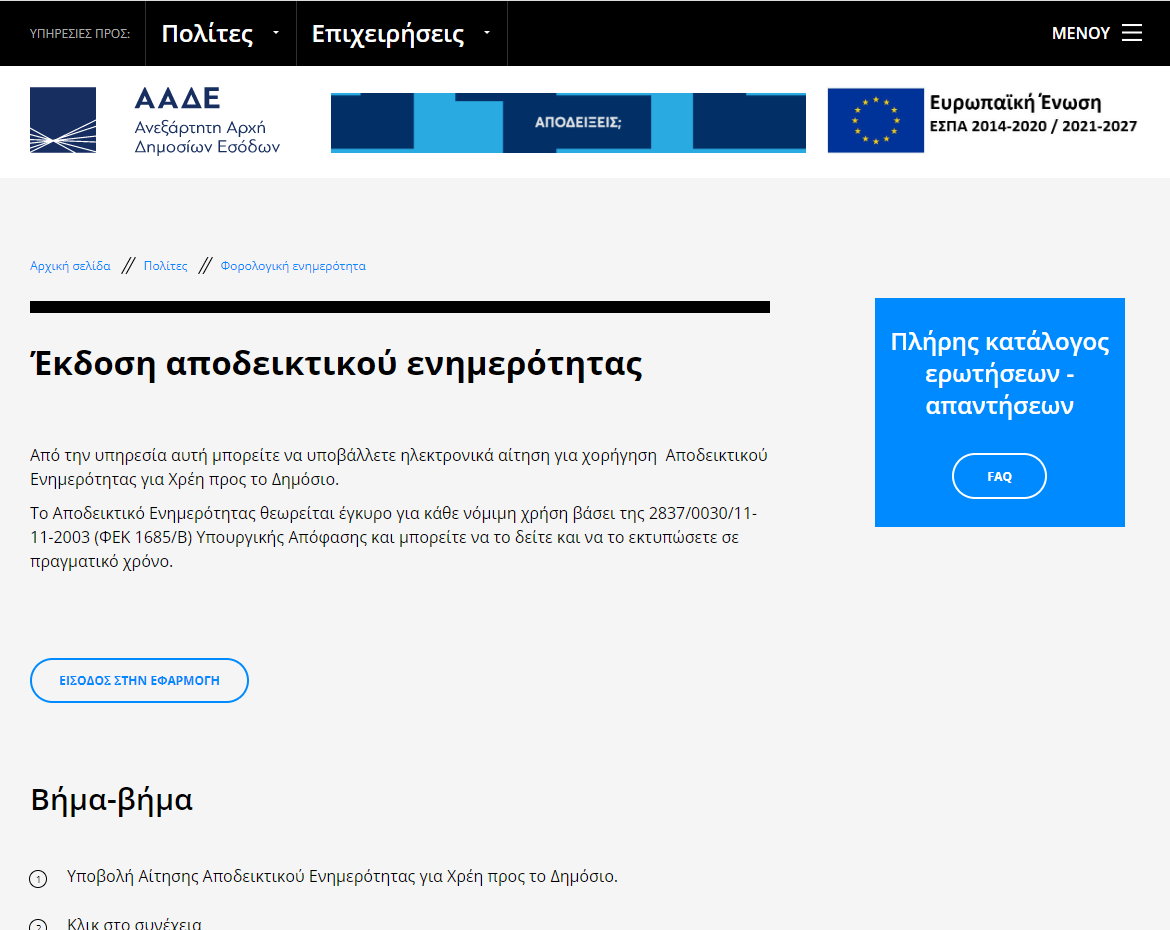Click the Ανεξάρτητη Αρχή Δημοσίων Εσόδων text

tap(207, 137)
